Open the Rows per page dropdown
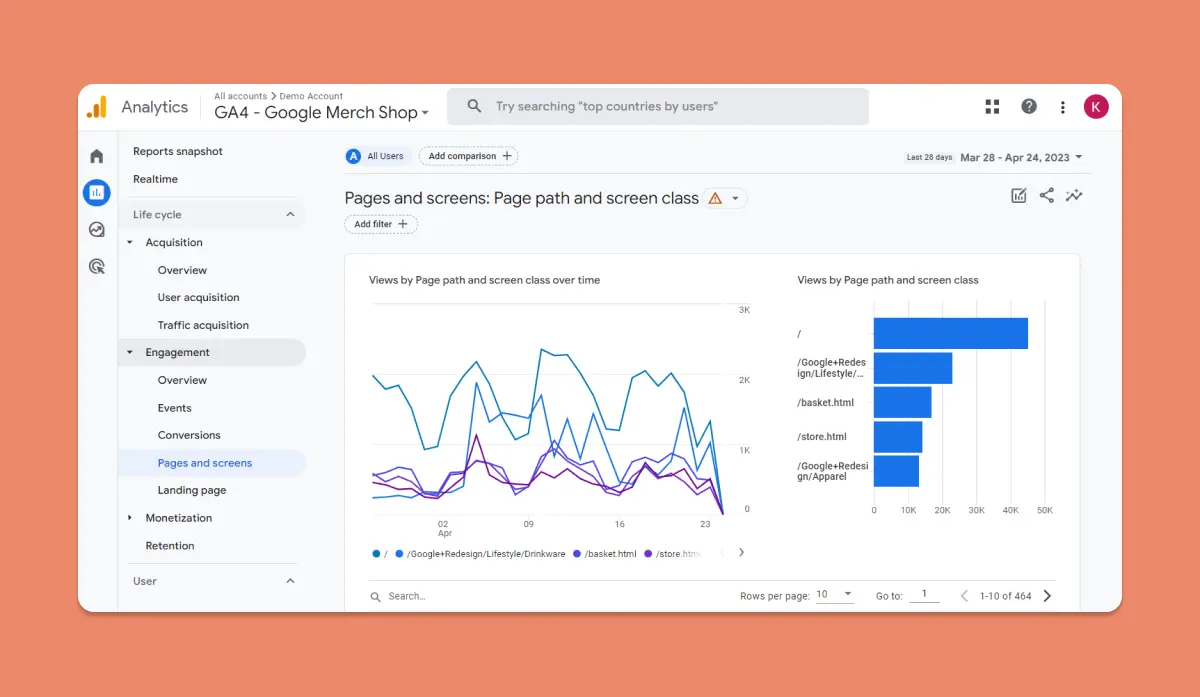Screen dimensions: 1200x697 (x=834, y=594)
